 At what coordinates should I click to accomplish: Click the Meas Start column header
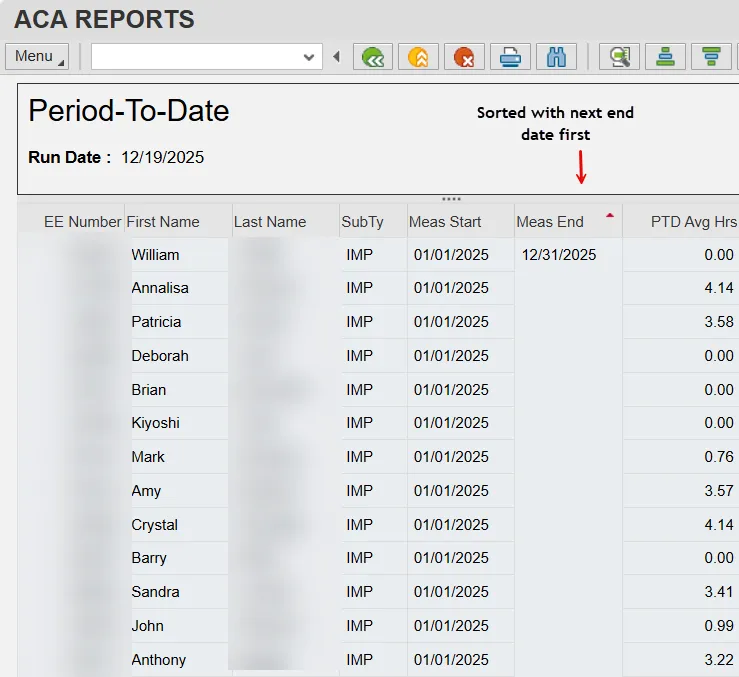[x=445, y=222]
